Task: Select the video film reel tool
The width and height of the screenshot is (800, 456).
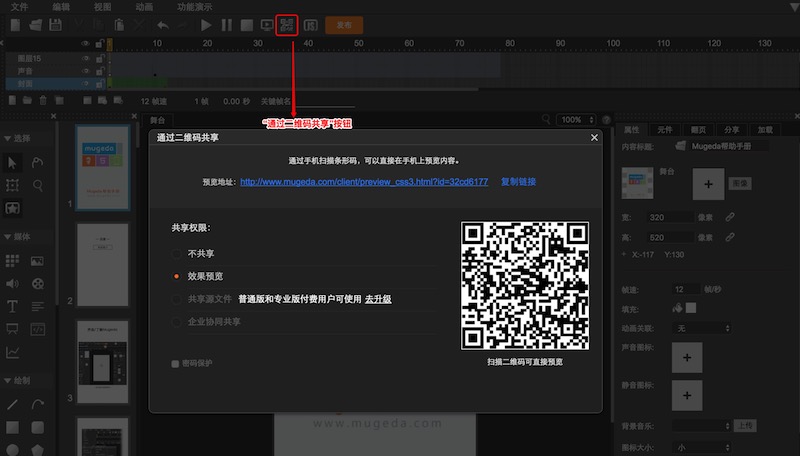Action: 38,284
